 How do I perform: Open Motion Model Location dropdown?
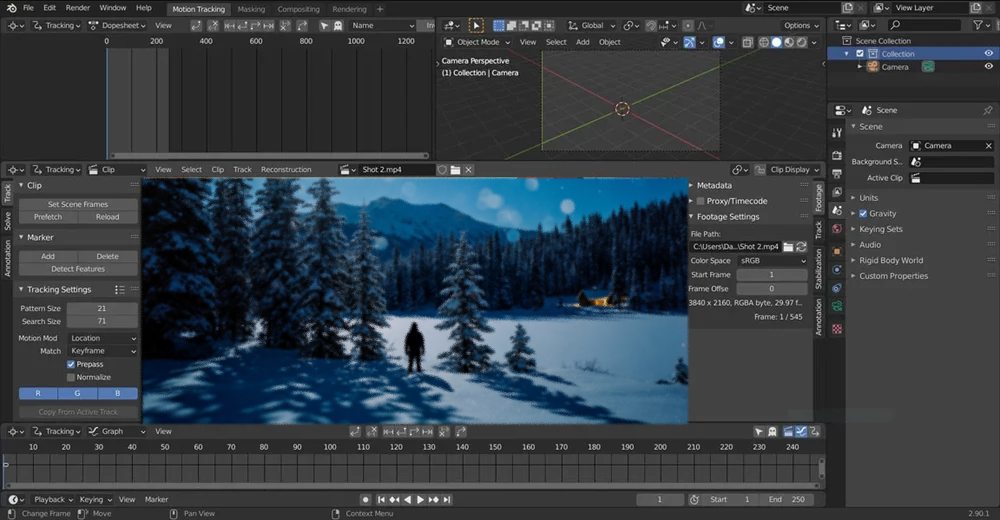(x=103, y=338)
